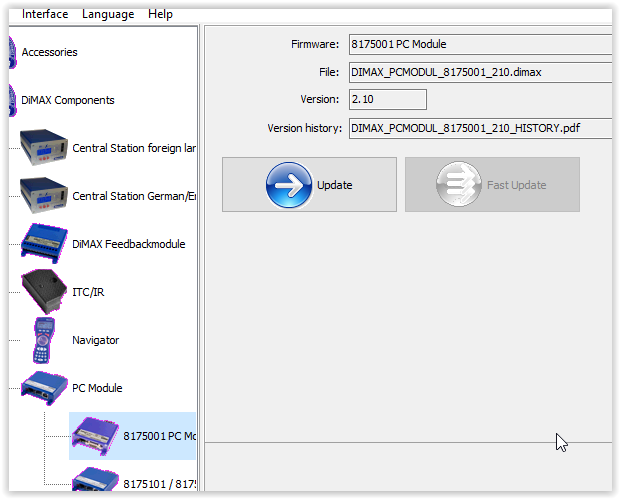Screen dimensions: 620x499
Task: Click the Update button
Action: pos(309,185)
